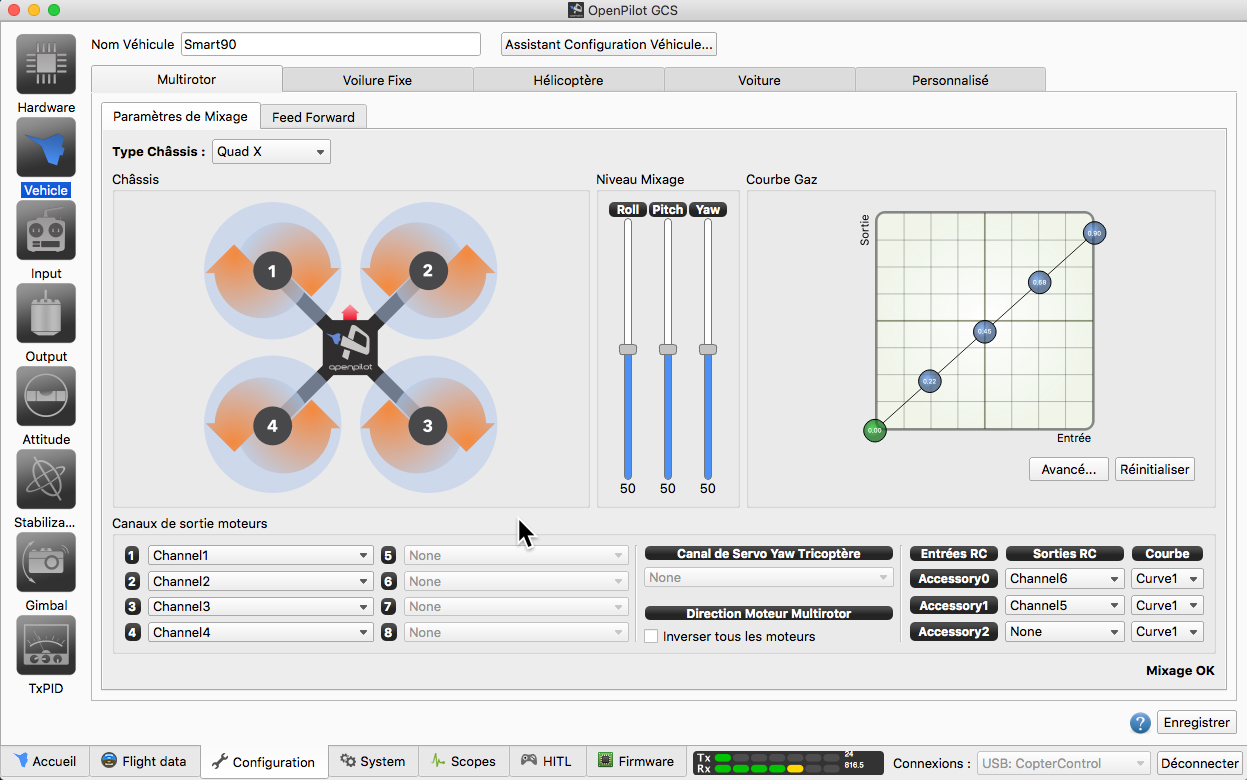Open the Hardware configuration page
This screenshot has width=1247, height=780.
tap(46, 65)
